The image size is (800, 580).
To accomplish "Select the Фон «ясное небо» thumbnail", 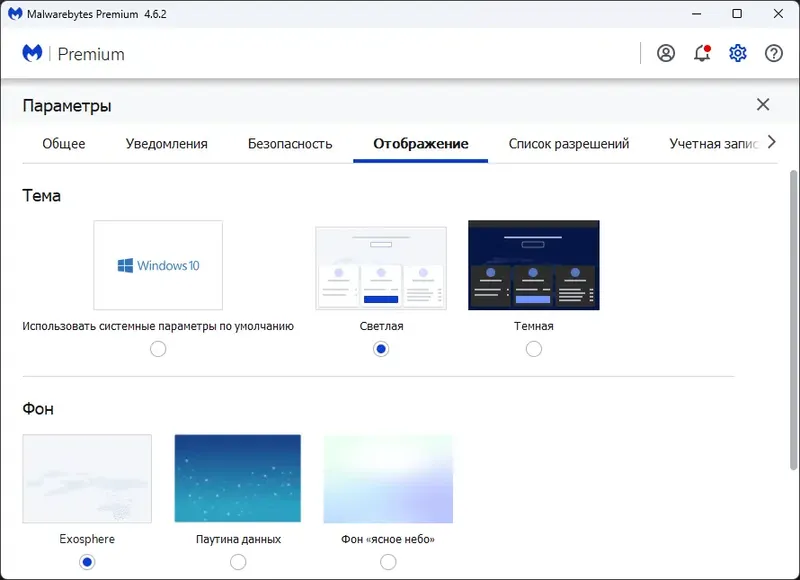I will coord(386,480).
